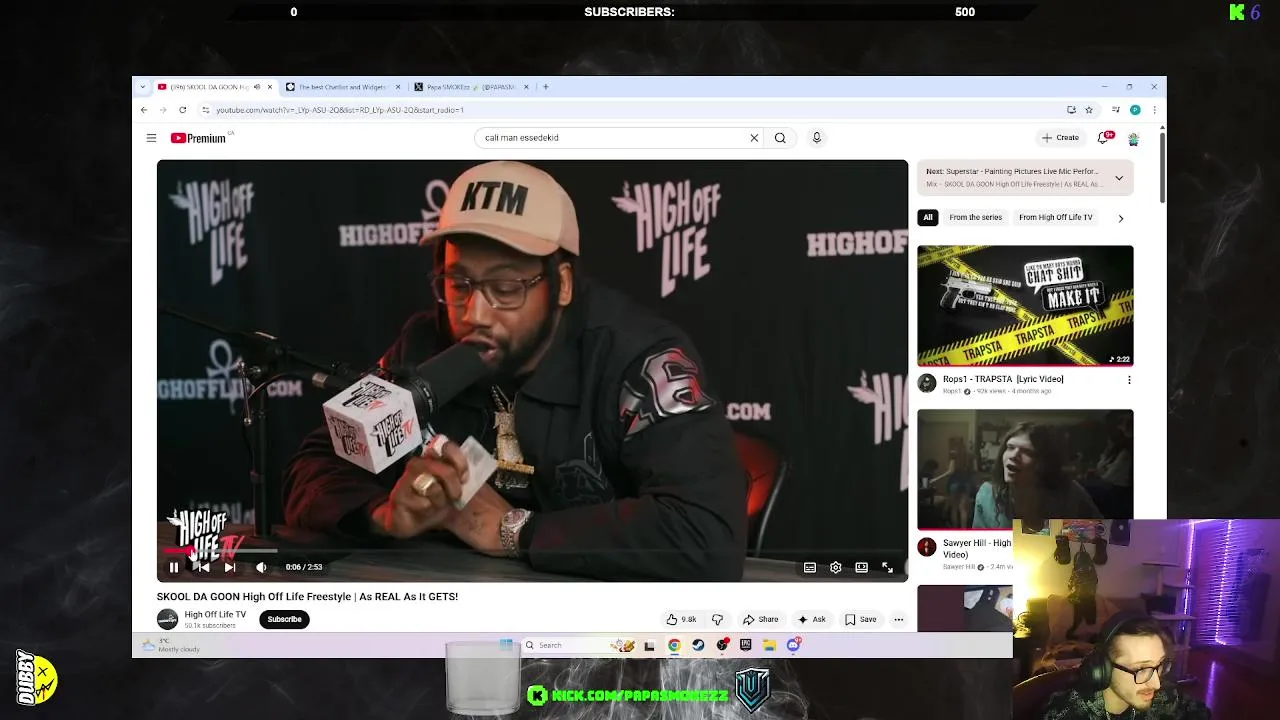Go to YouTube Premium home logo
1280x720 pixels.
click(x=199, y=138)
